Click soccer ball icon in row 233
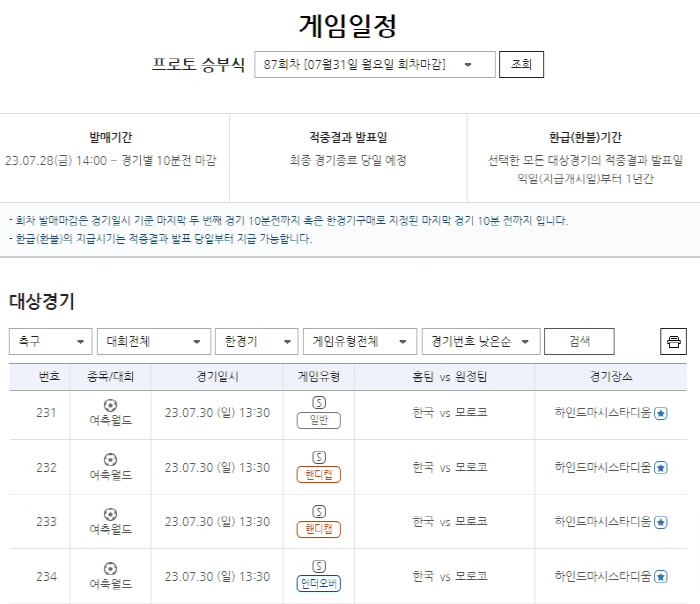Viewport: 700px width, 604px height. tap(110, 514)
